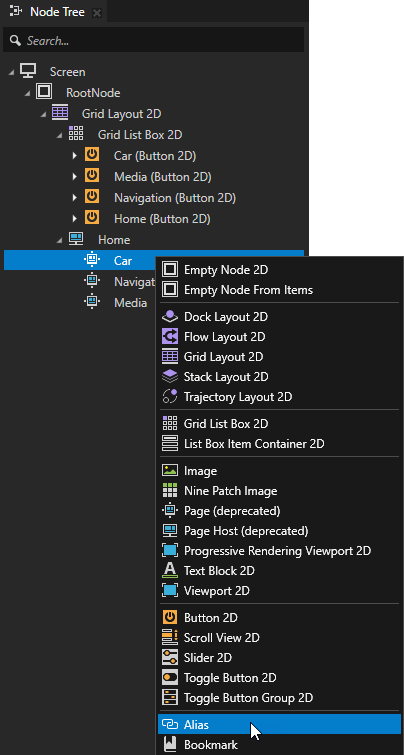Image resolution: width=404 pixels, height=755 pixels.
Task: Select the Navigation (Button 2D) label
Action: tap(175, 197)
